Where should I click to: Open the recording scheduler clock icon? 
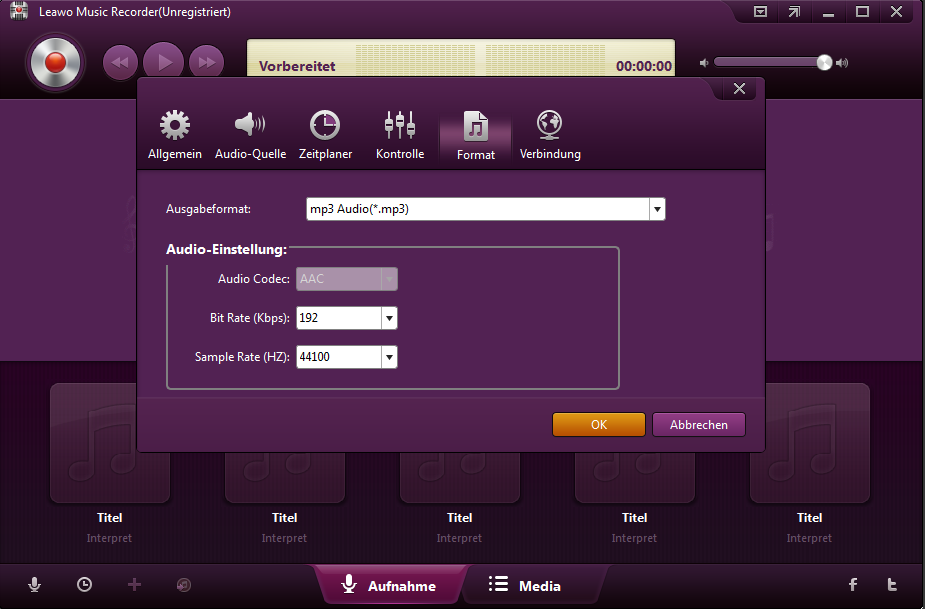tap(84, 585)
